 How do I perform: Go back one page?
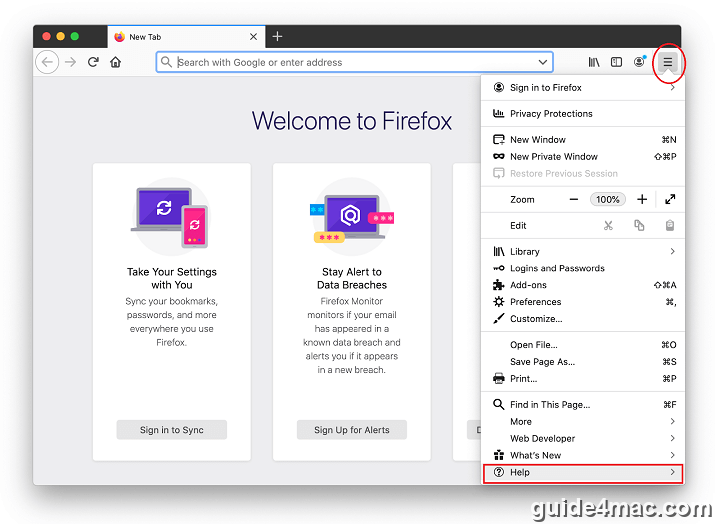pyautogui.click(x=47, y=62)
